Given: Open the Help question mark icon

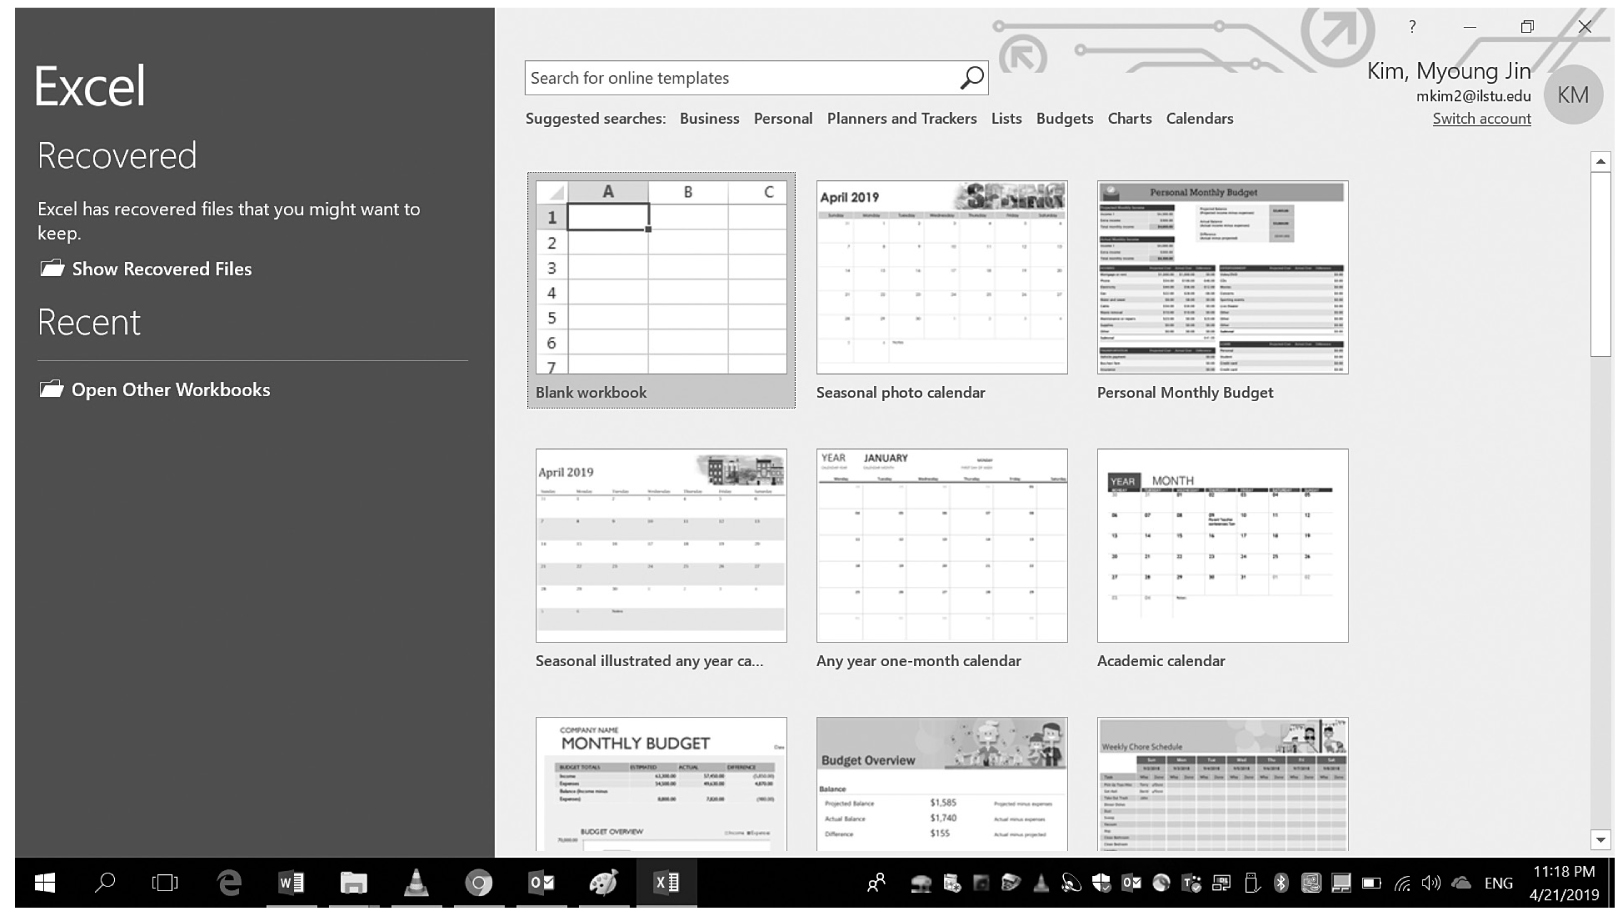Looking at the screenshot, I should 1412,27.
